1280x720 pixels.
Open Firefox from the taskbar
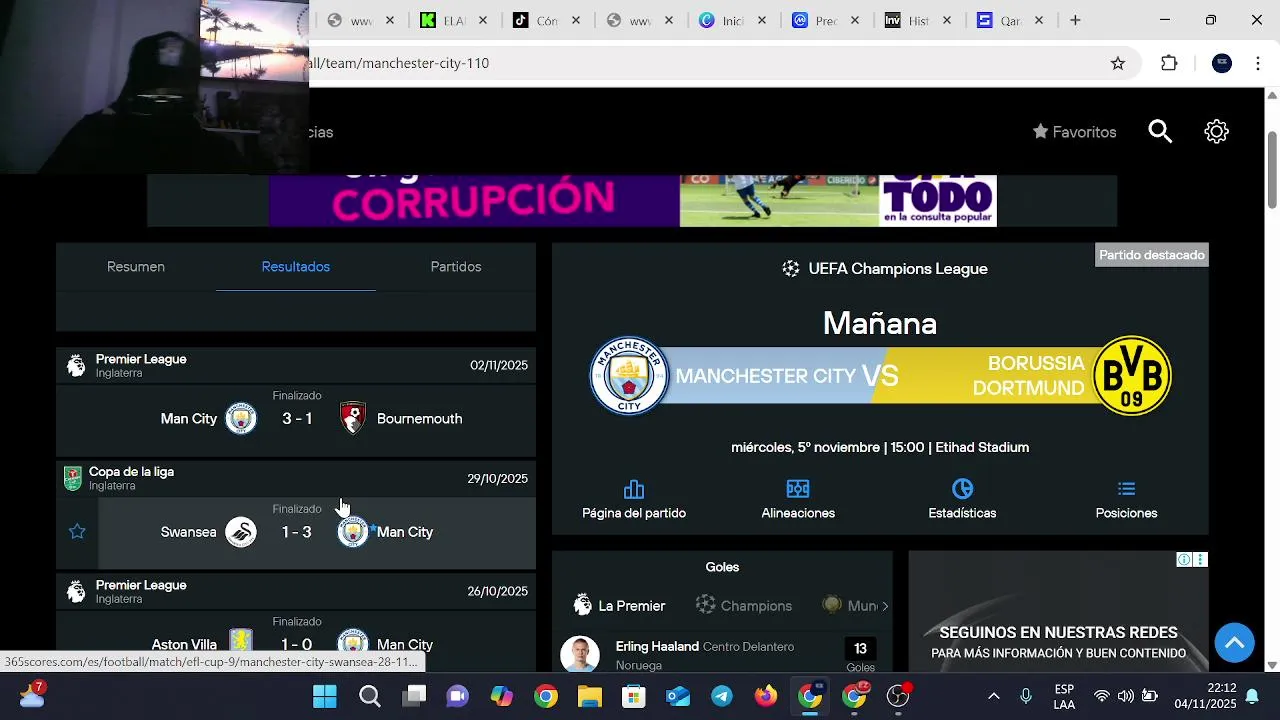pos(766,696)
